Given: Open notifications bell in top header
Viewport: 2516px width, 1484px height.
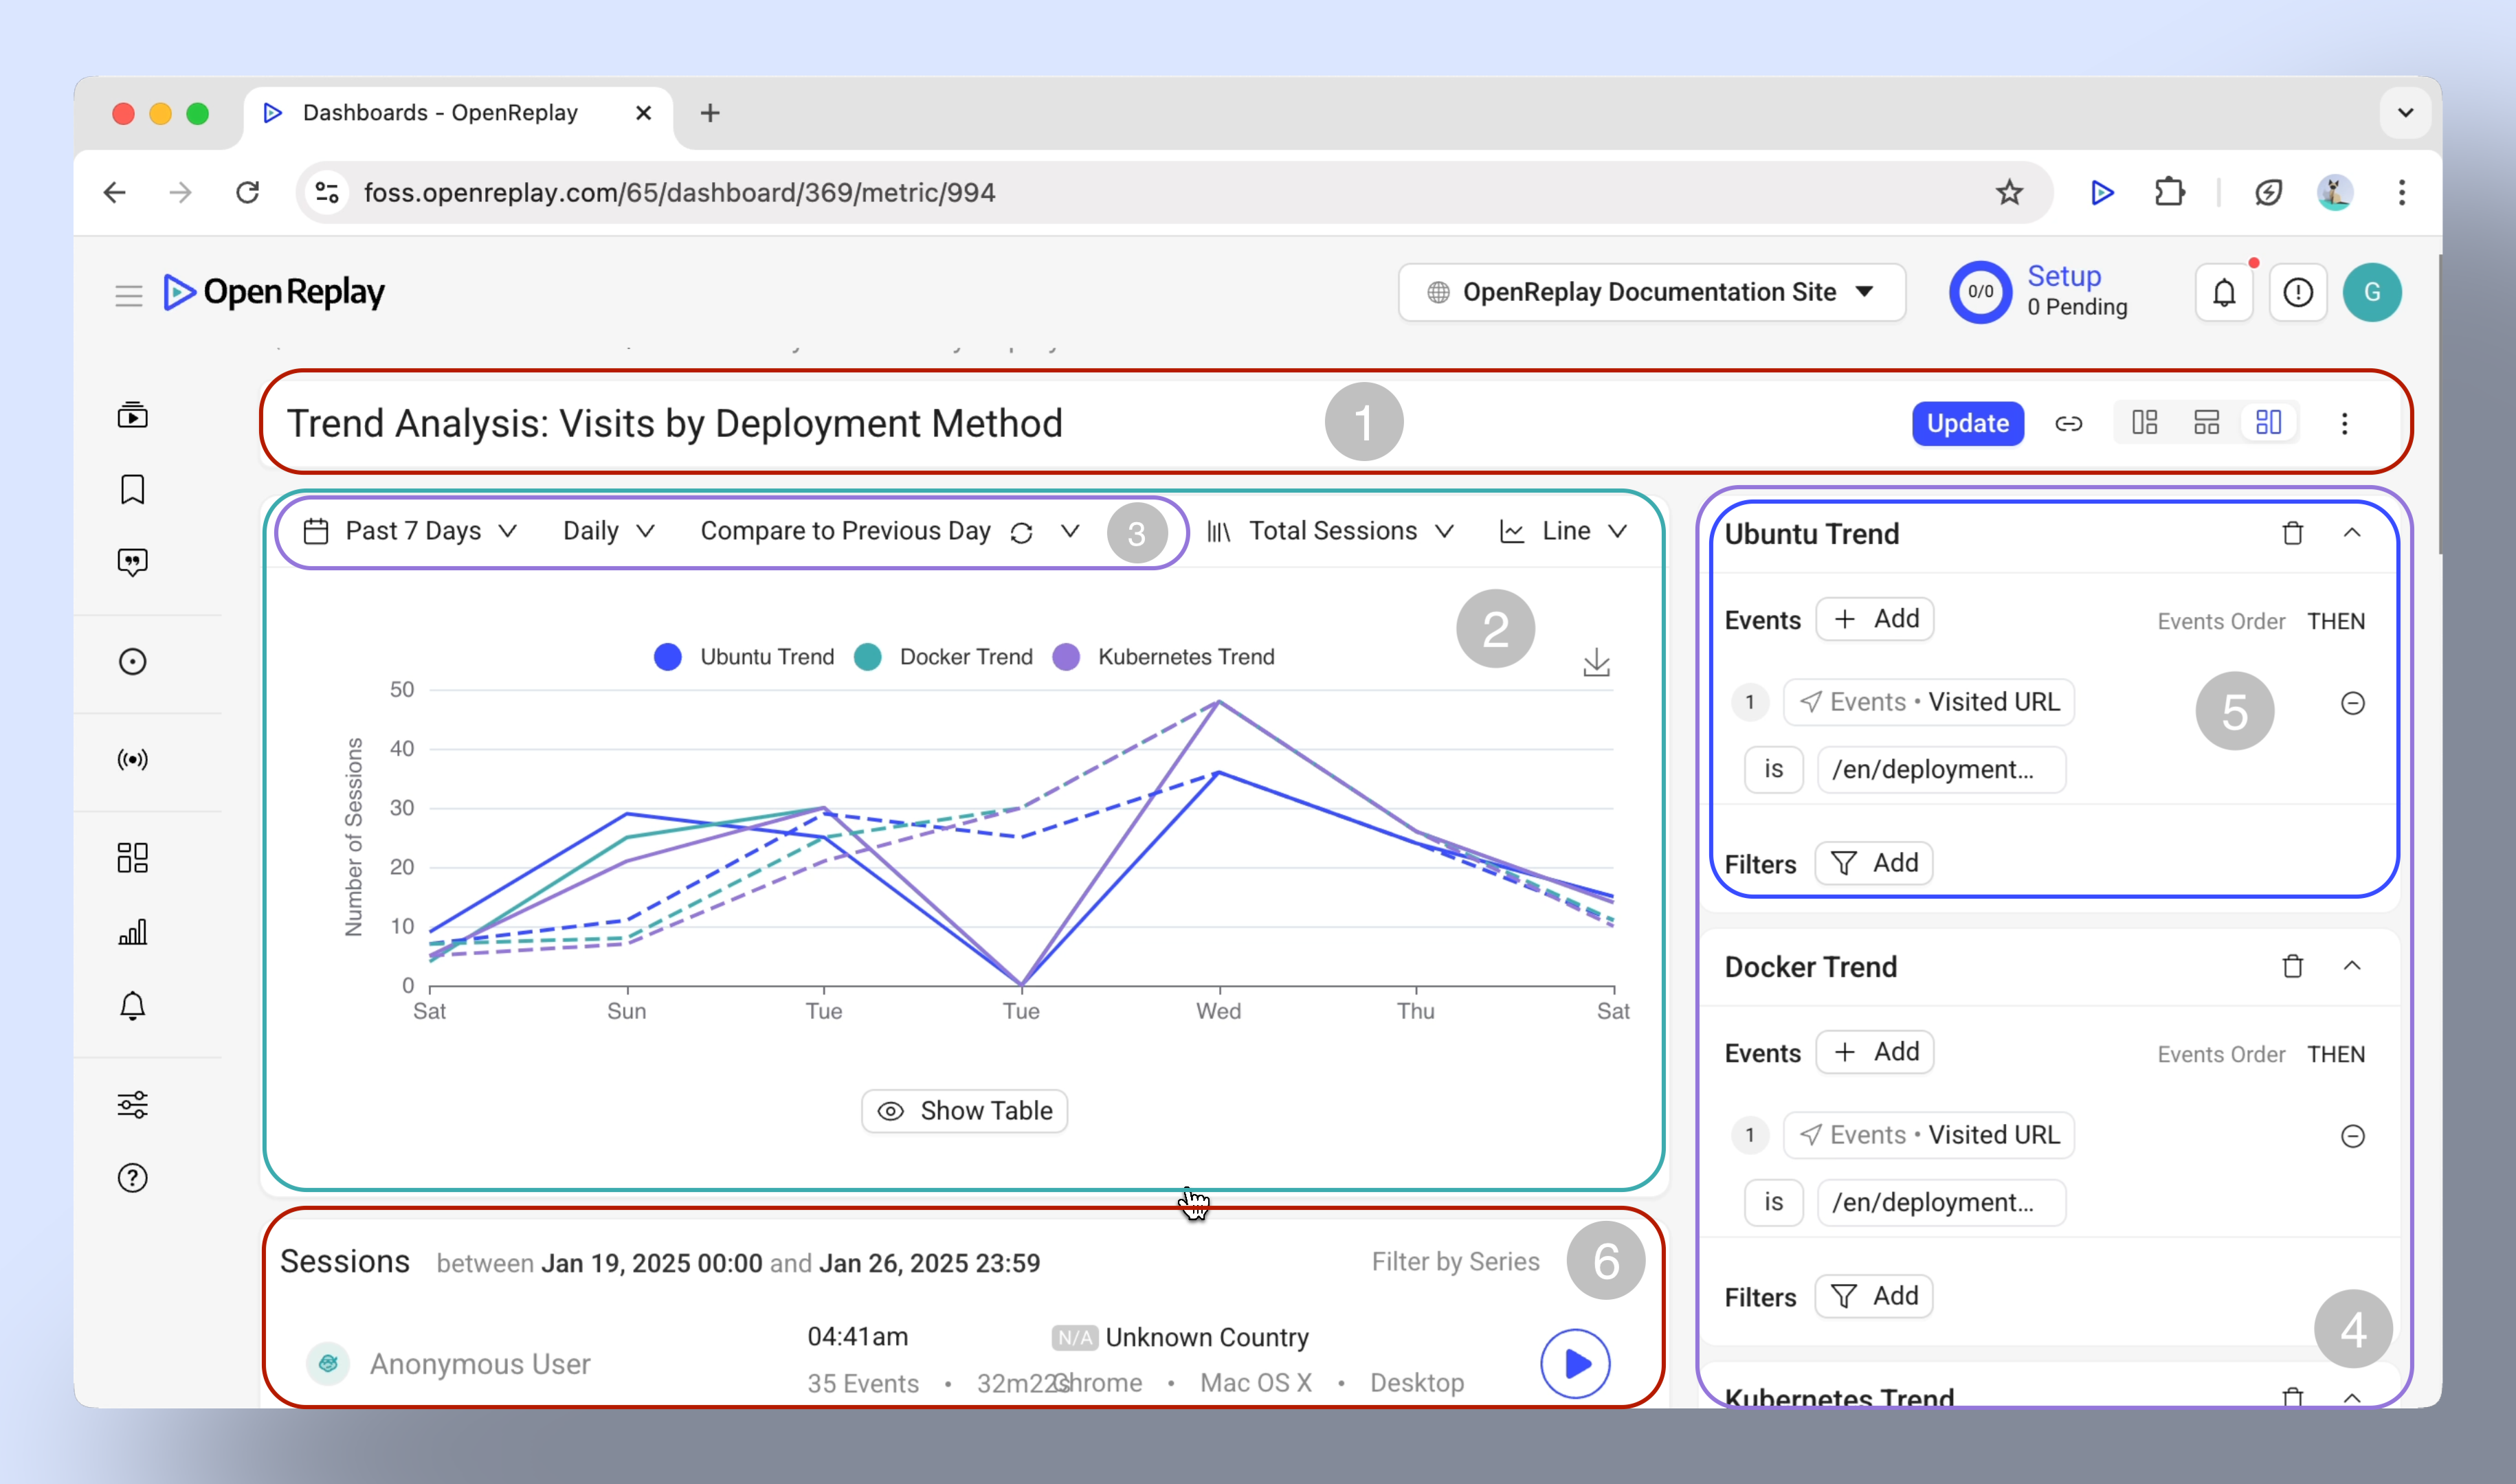Looking at the screenshot, I should (x=2224, y=293).
